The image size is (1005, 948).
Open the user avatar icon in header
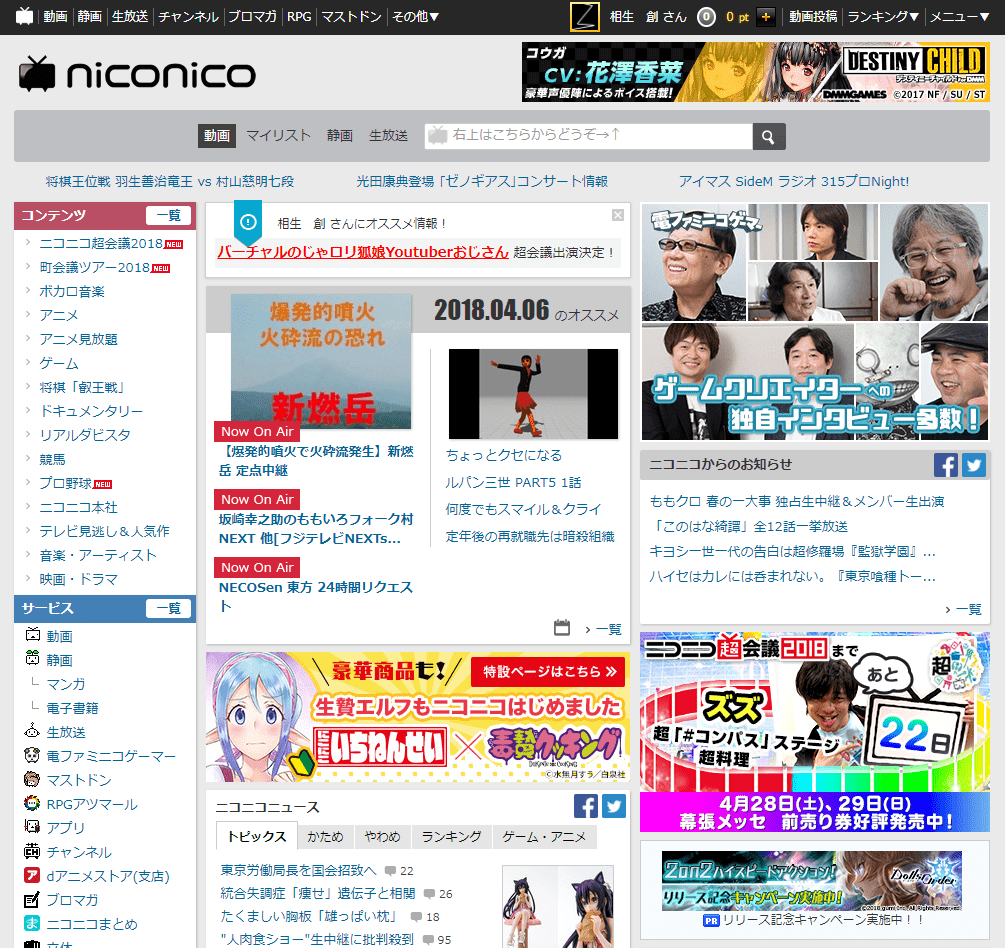coord(585,17)
